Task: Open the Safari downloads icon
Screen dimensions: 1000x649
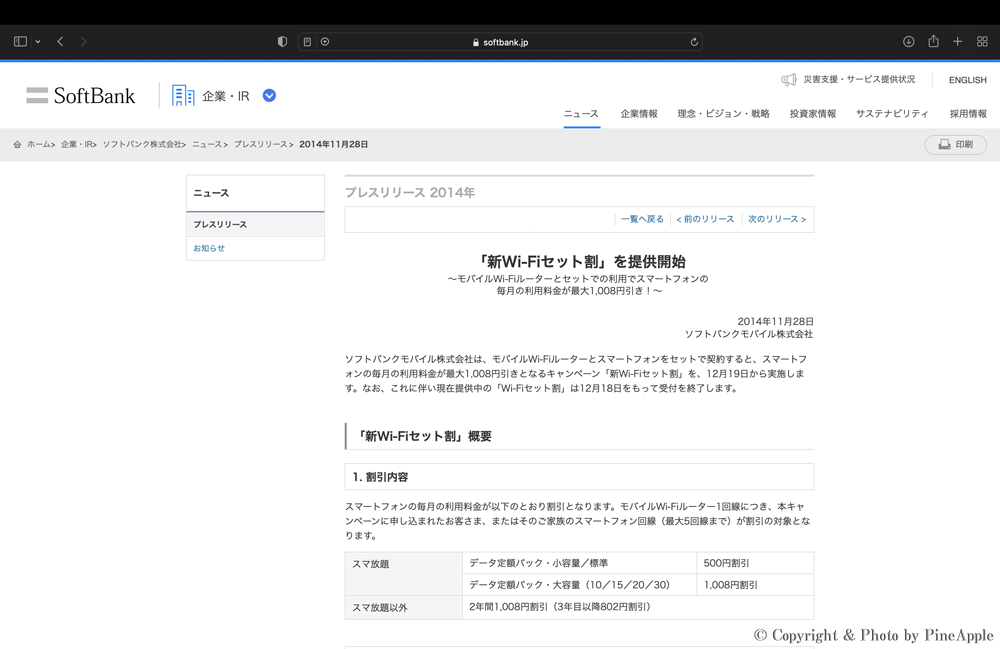Action: point(908,42)
